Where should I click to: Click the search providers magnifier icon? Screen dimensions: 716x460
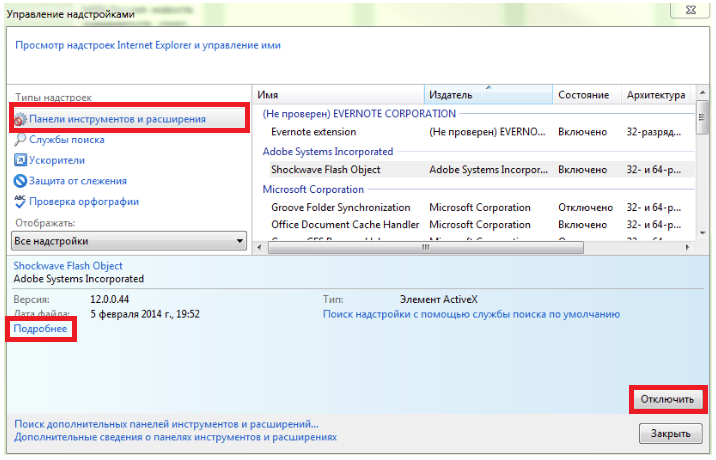(x=20, y=140)
